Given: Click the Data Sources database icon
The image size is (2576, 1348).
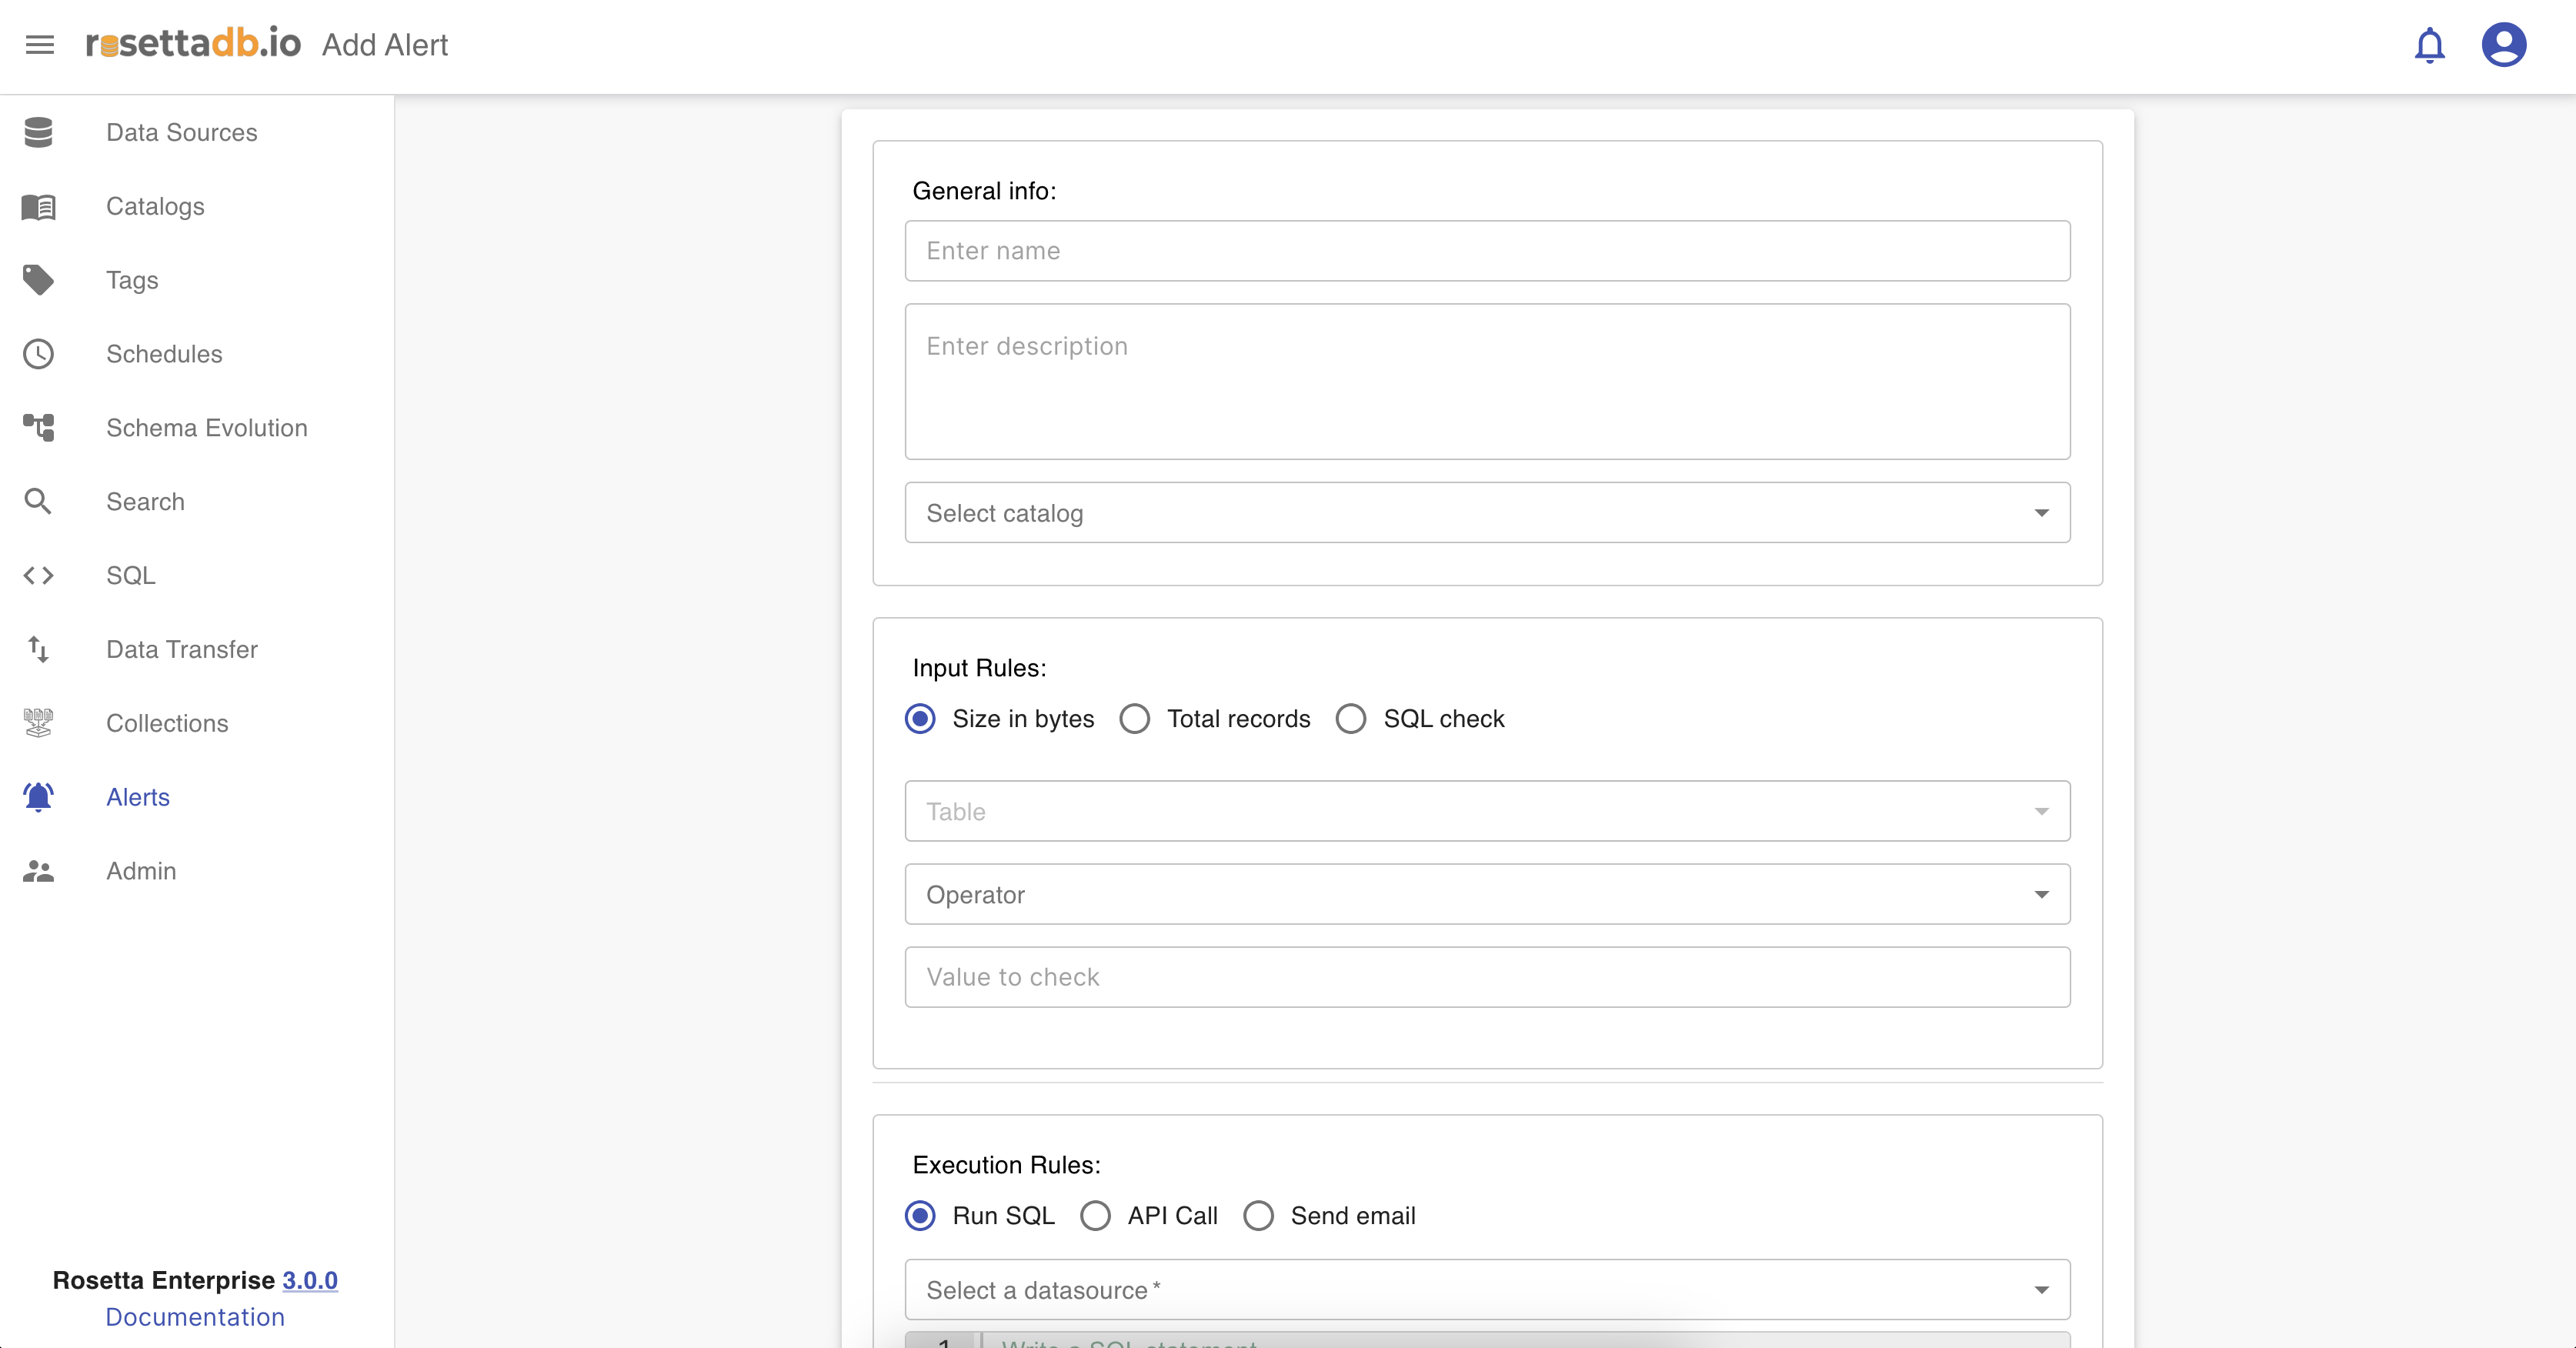Looking at the screenshot, I should point(38,132).
